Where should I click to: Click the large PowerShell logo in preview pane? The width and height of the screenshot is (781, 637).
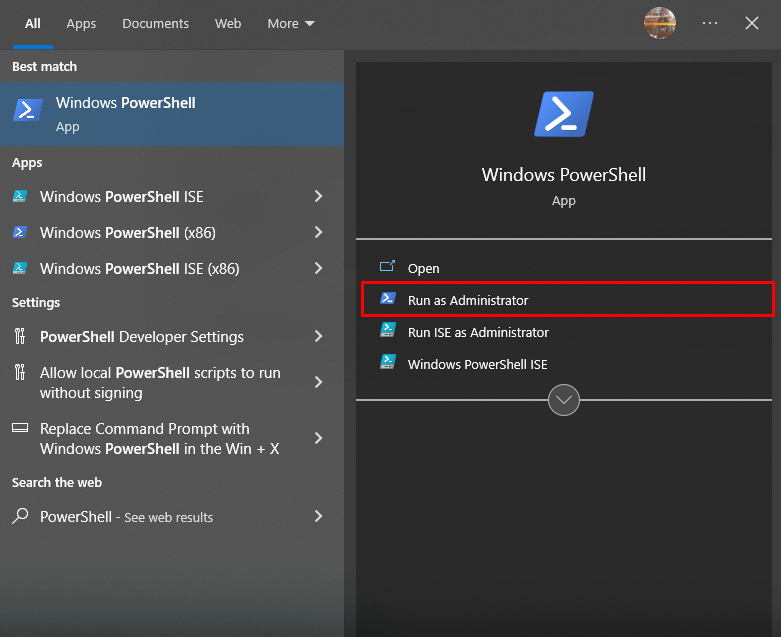(564, 114)
